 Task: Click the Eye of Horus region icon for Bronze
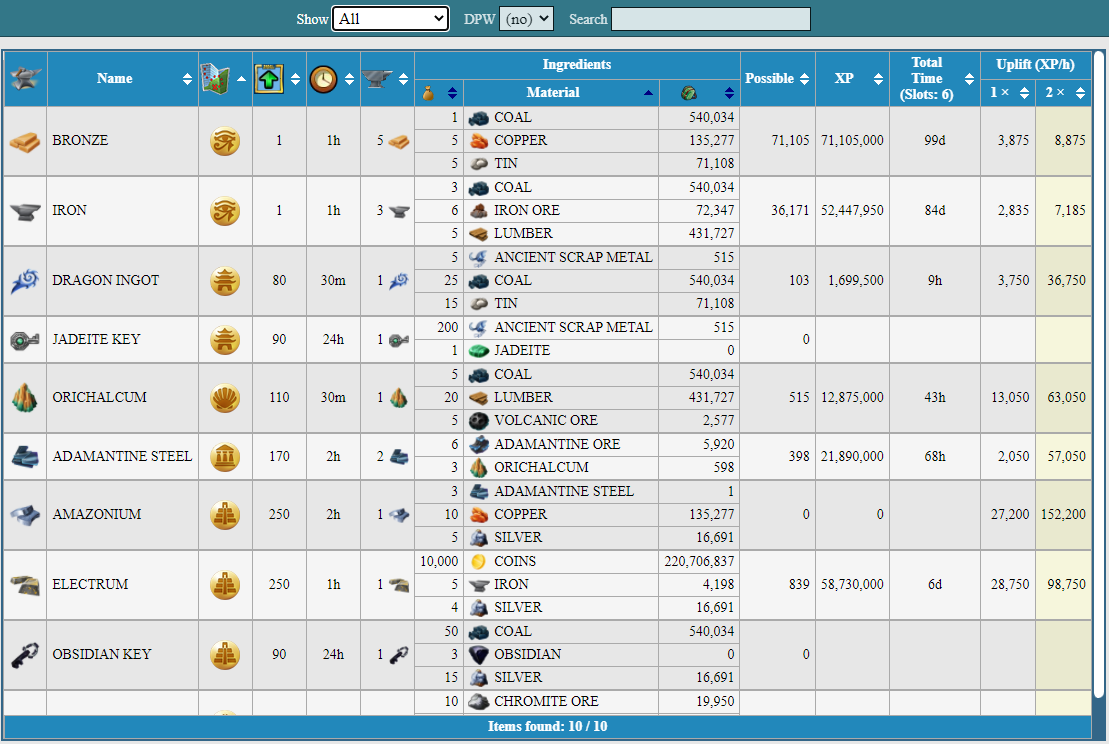pos(225,141)
